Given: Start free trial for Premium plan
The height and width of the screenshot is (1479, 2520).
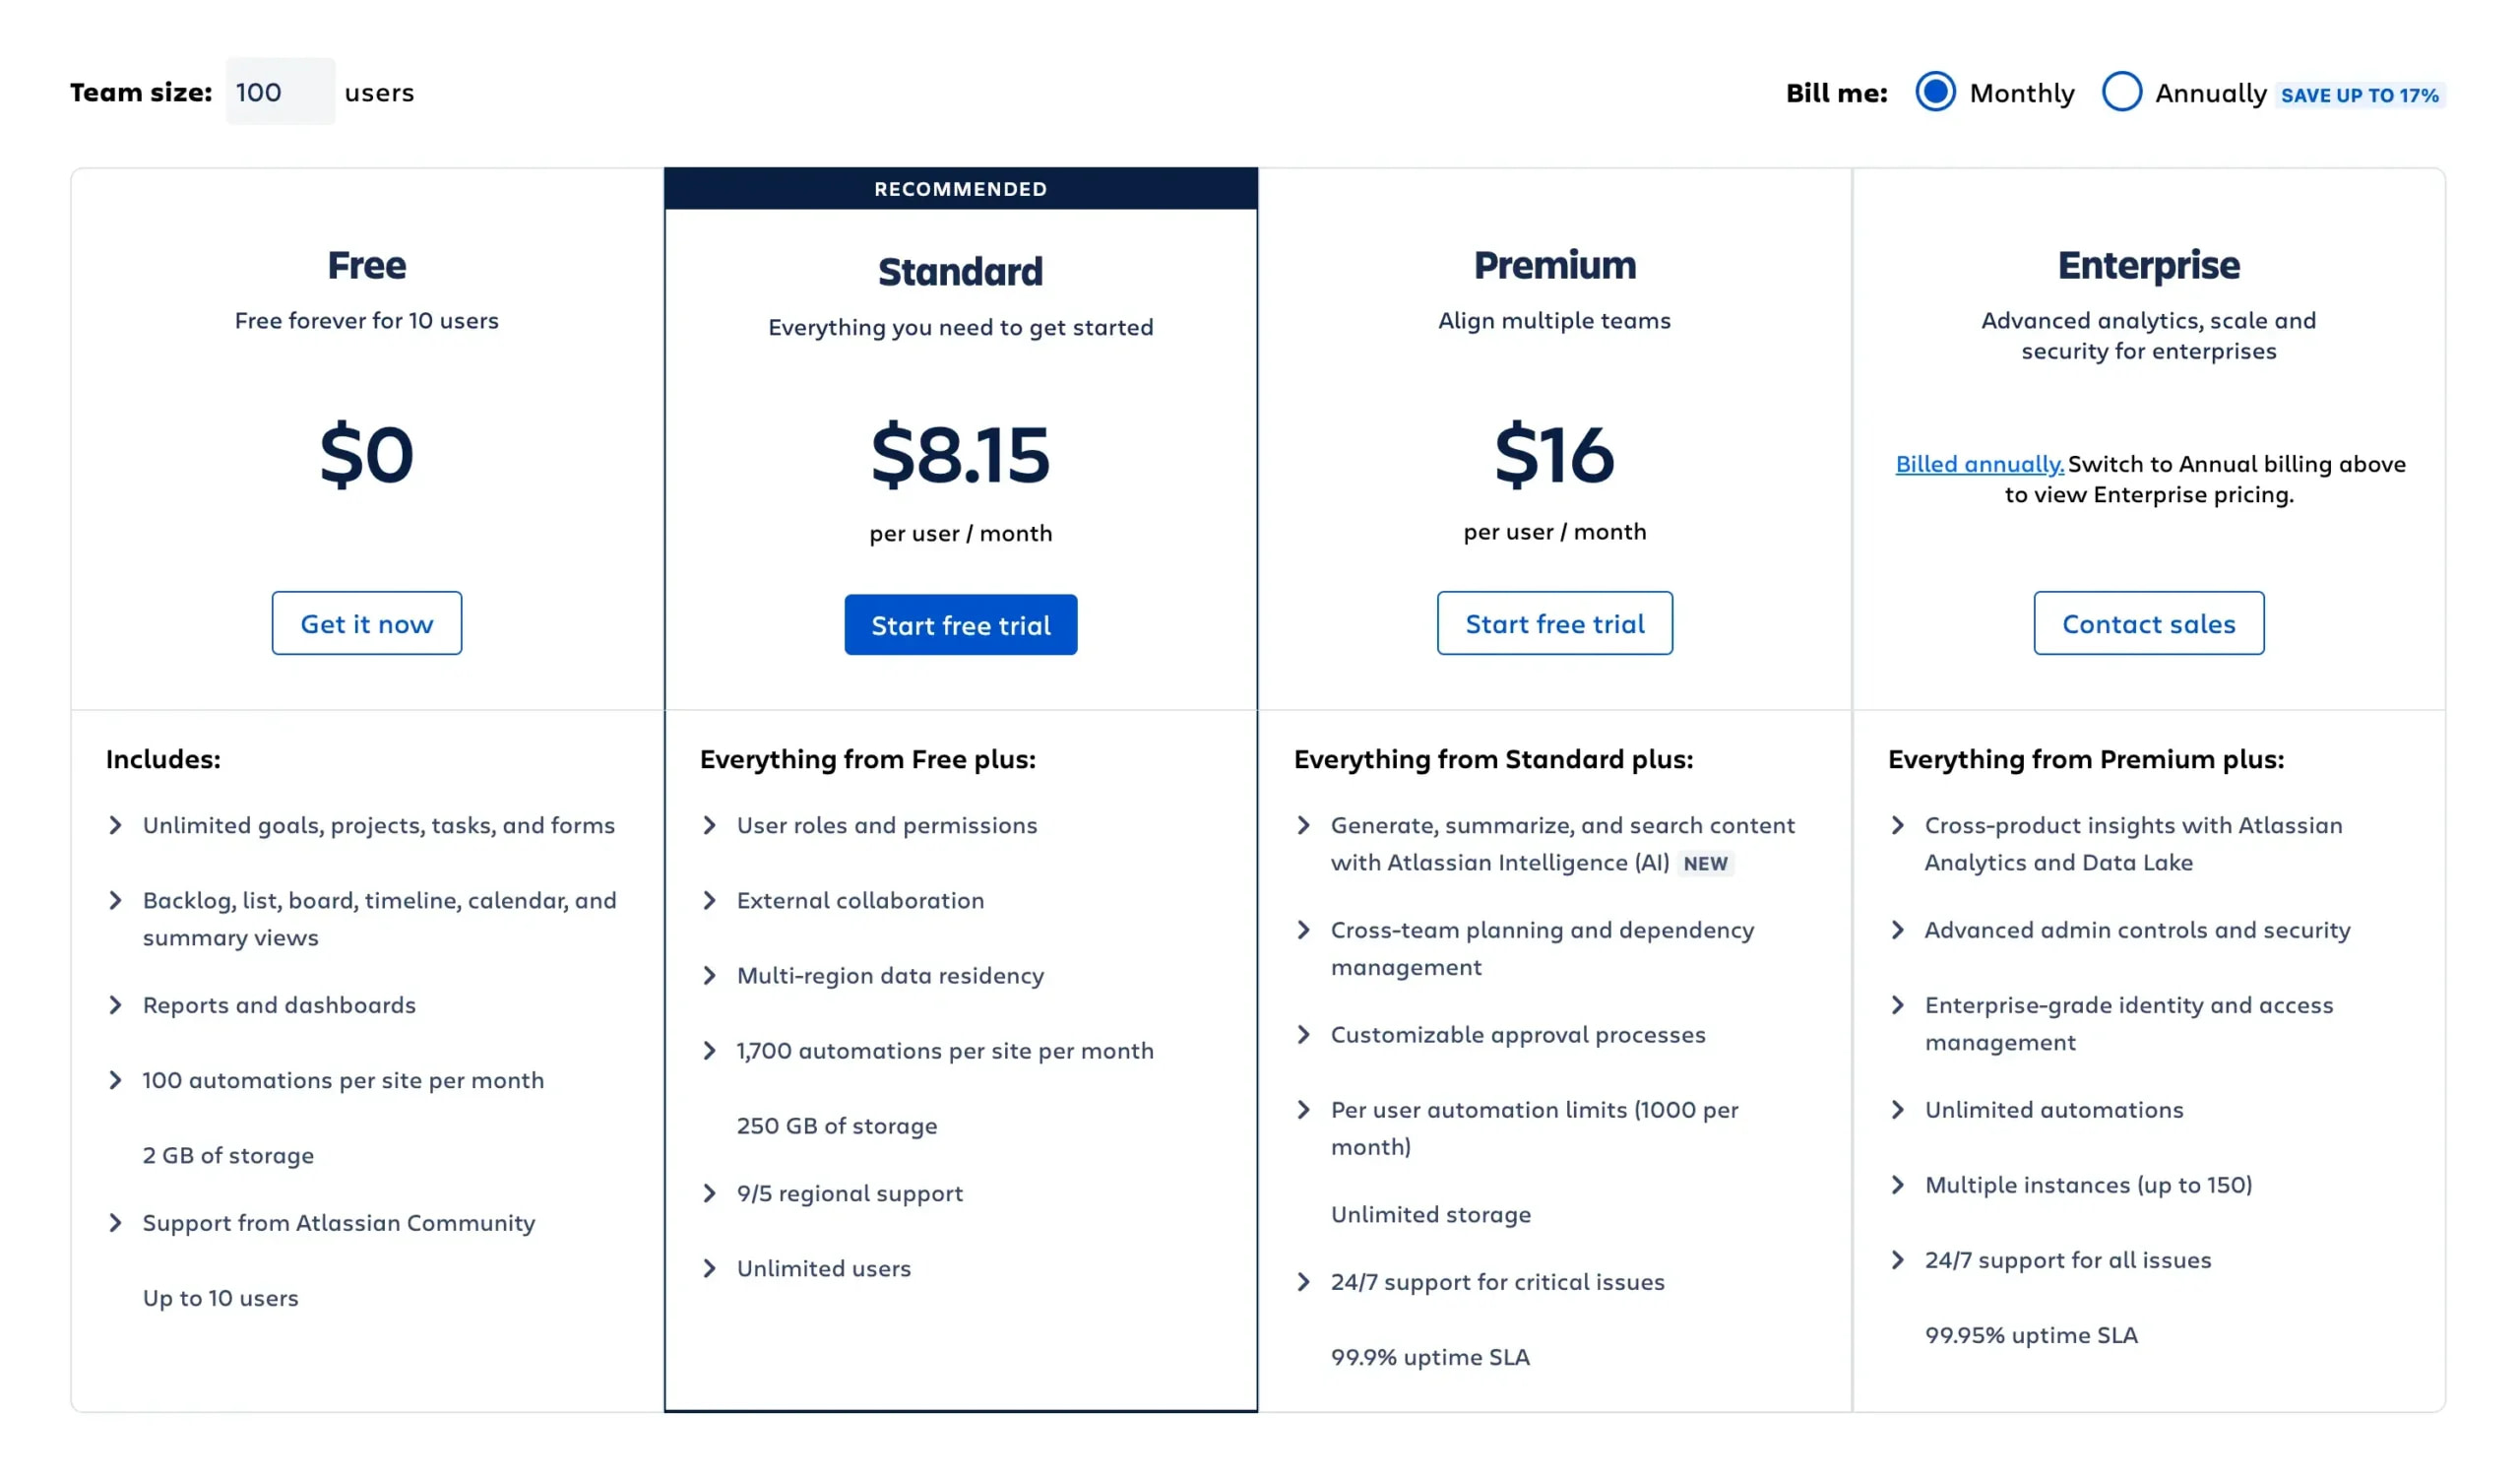Looking at the screenshot, I should tap(1554, 623).
